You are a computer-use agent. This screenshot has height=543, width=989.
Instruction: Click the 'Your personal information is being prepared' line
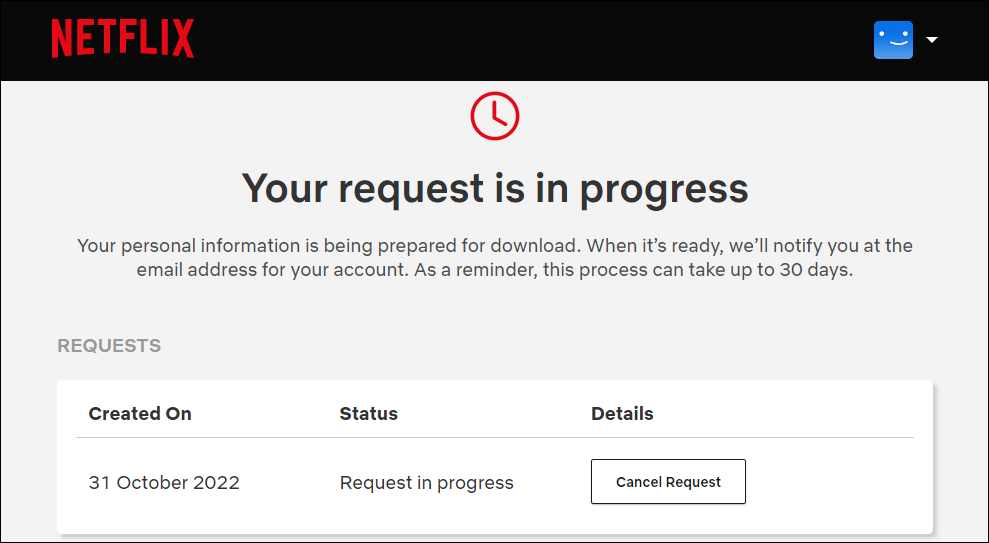495,246
